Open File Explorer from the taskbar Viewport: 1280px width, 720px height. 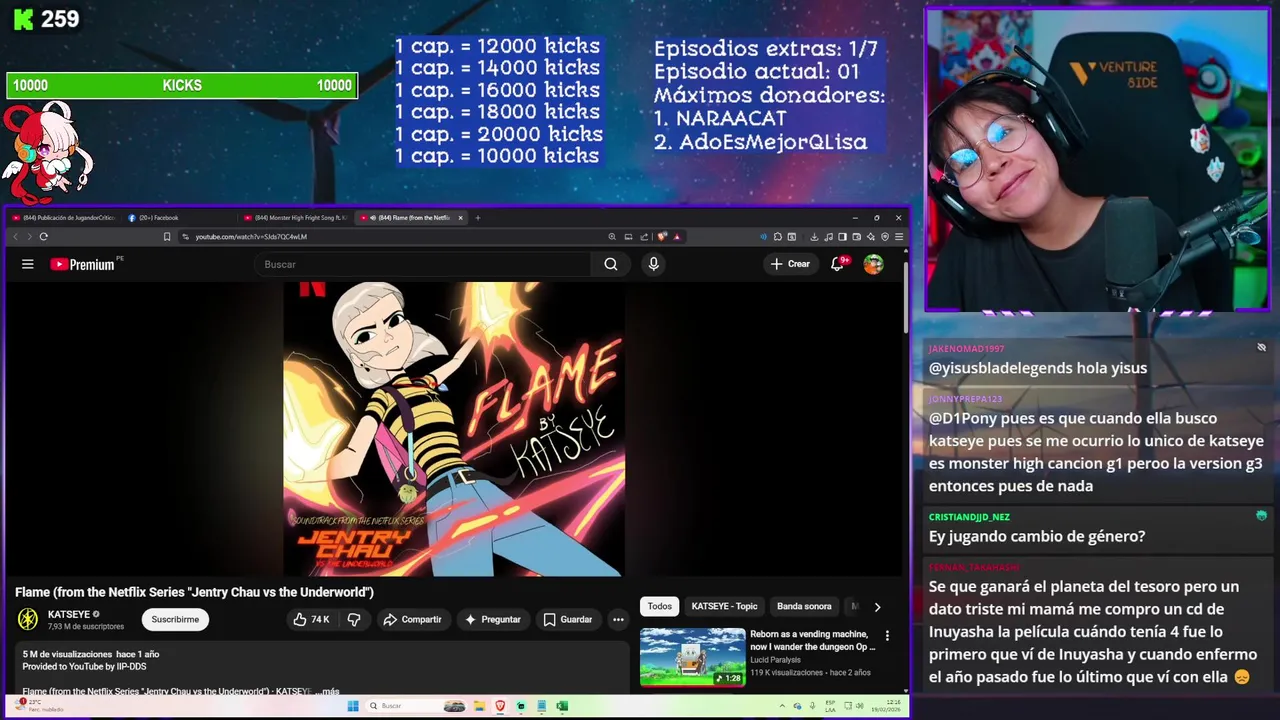coord(479,706)
